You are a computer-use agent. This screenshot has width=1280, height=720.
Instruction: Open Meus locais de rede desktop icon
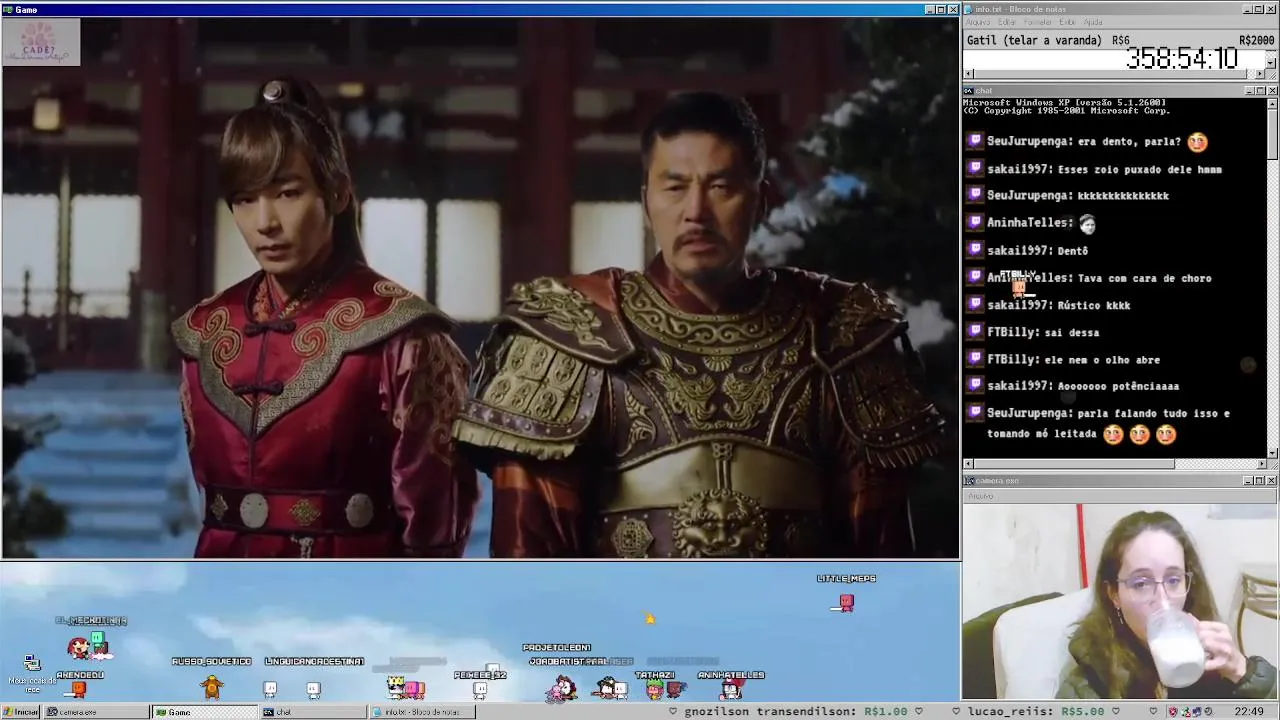(x=32, y=672)
